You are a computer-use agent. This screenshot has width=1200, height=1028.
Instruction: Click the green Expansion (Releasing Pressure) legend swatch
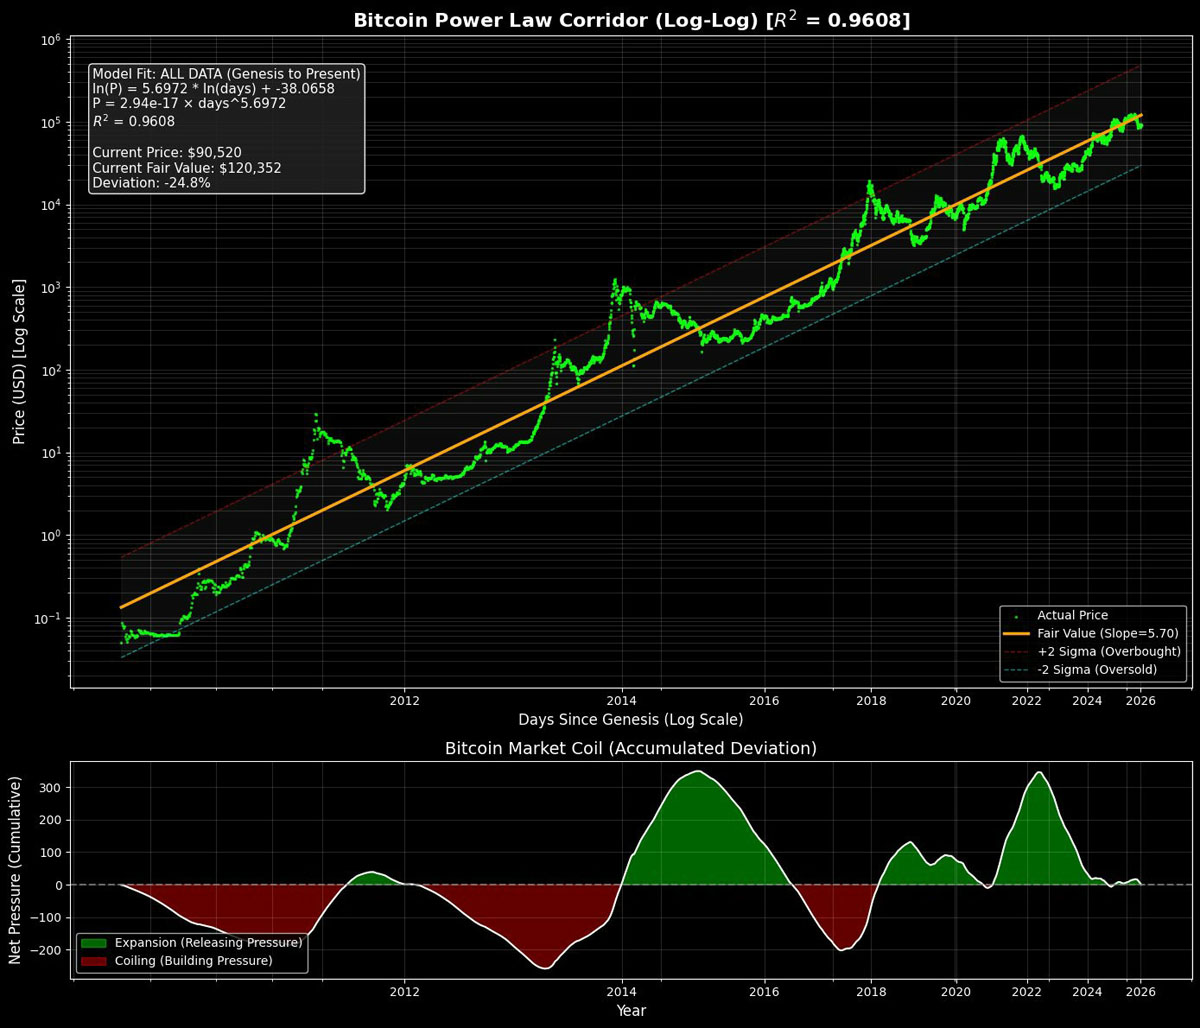pos(94,943)
